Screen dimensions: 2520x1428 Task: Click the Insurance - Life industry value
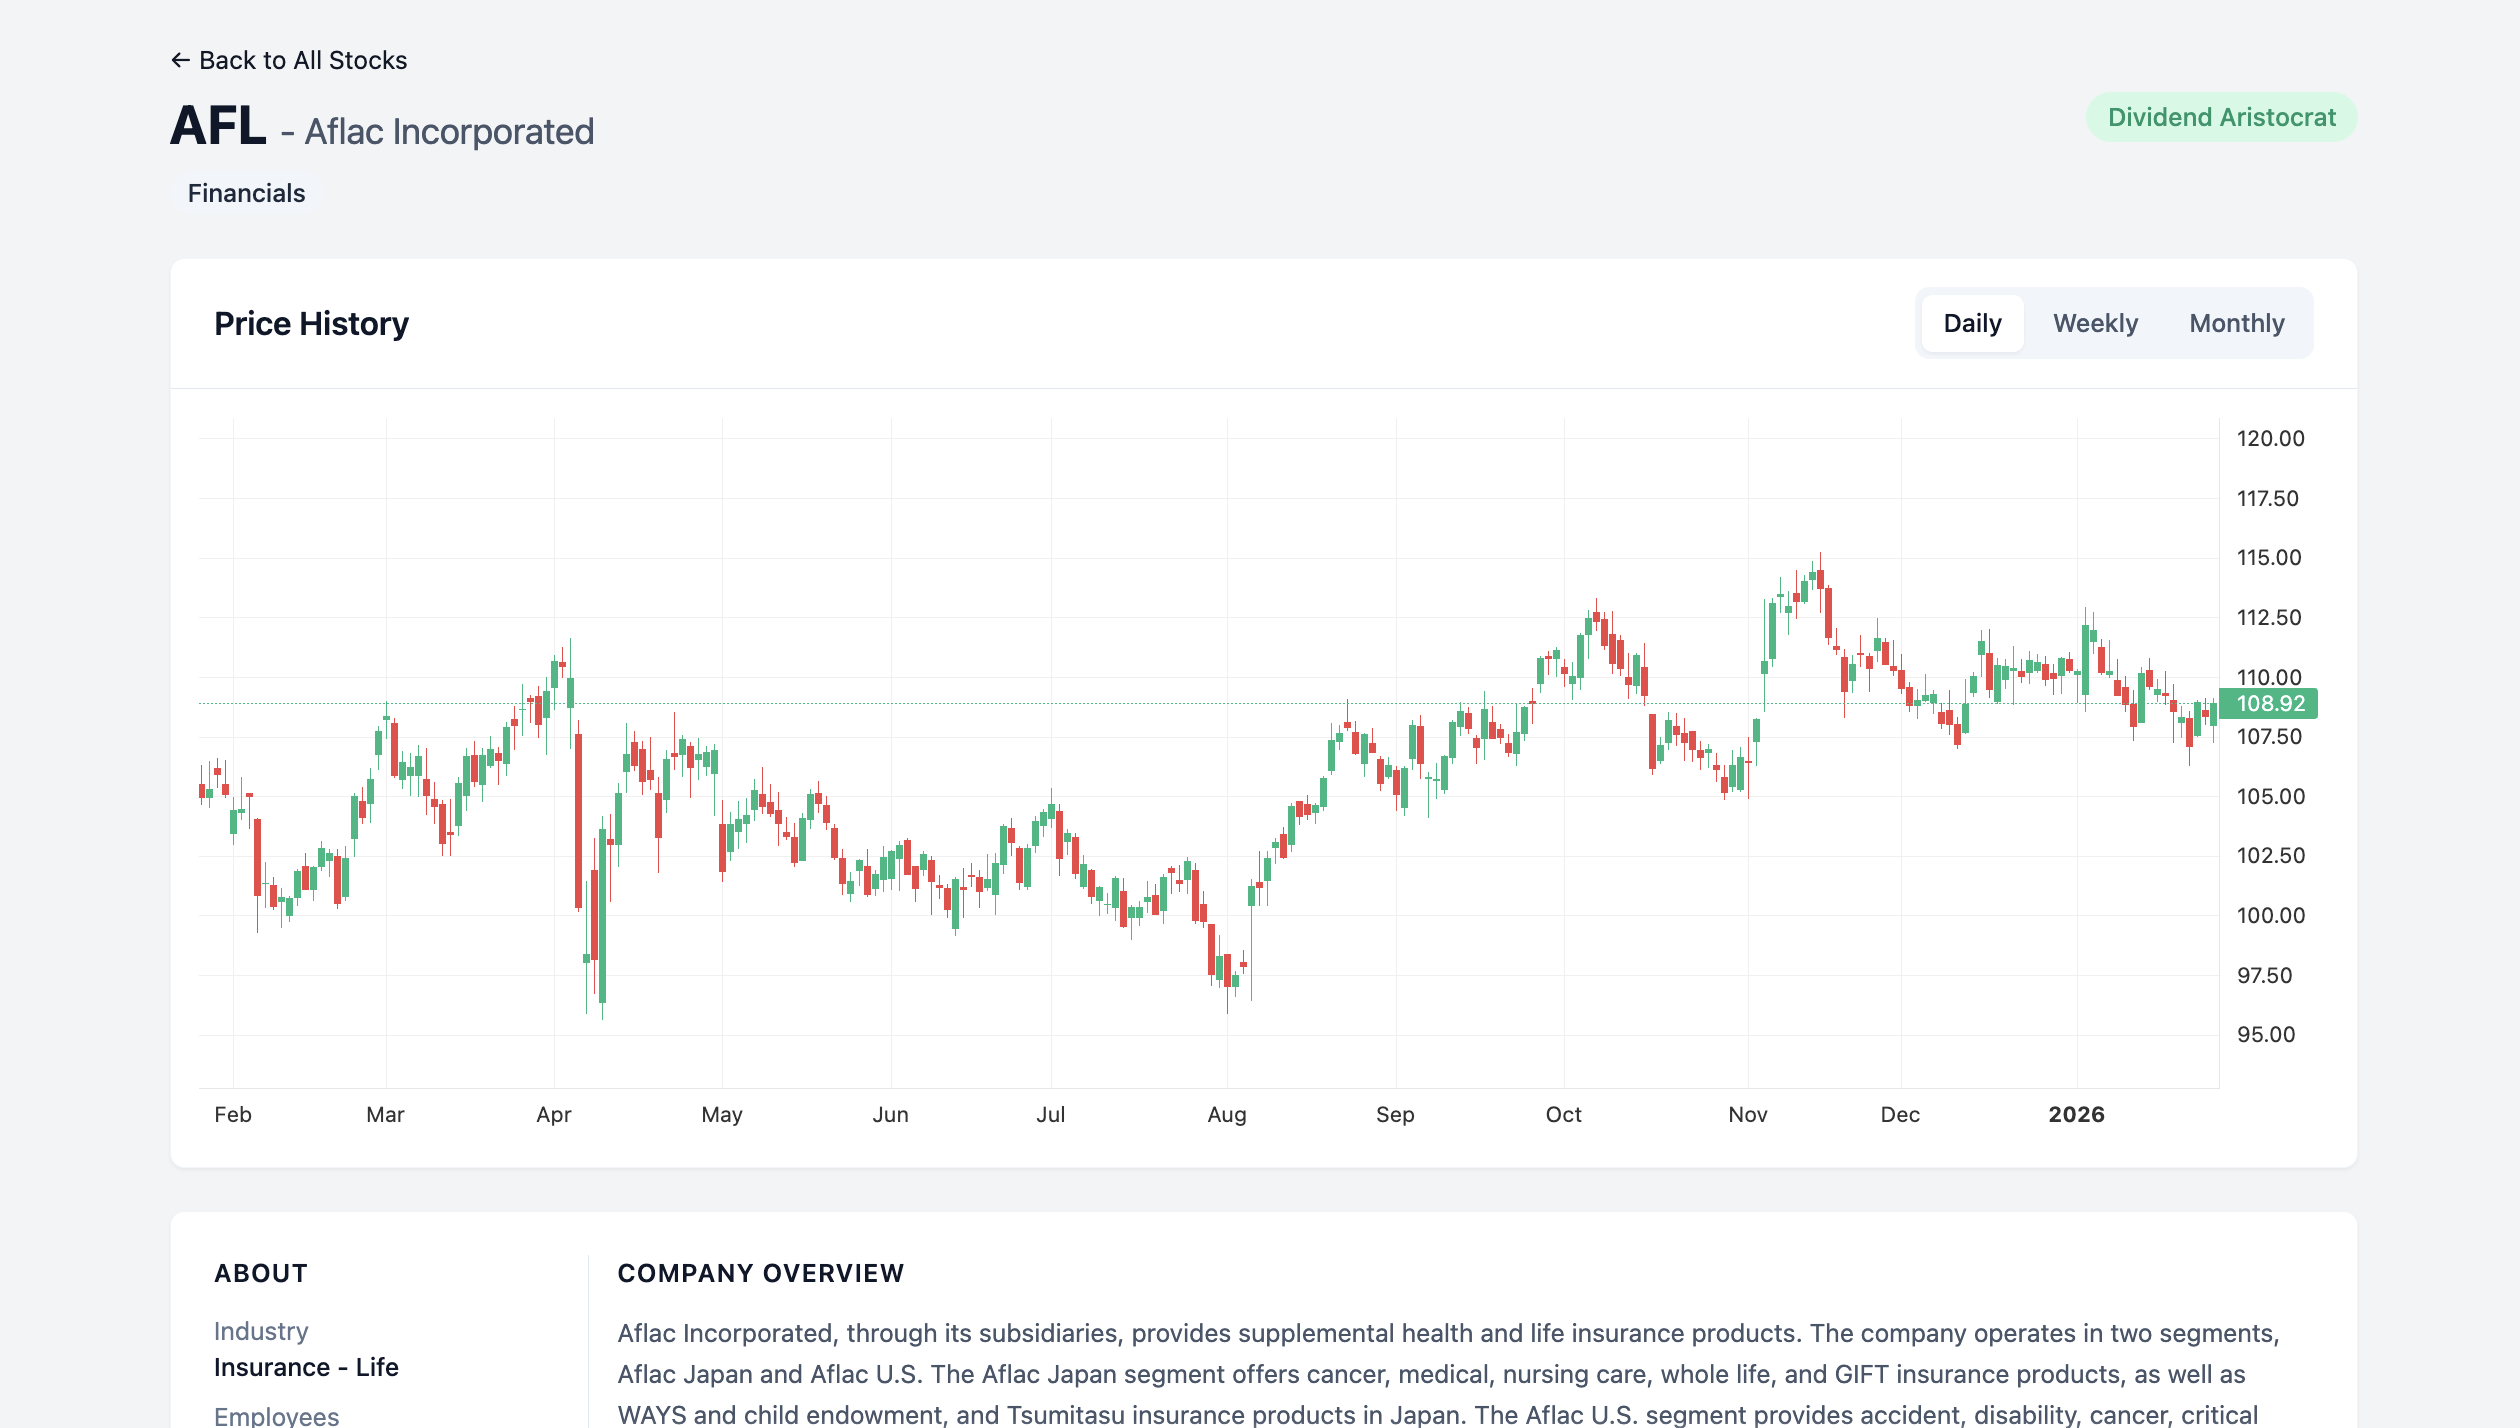coord(306,1367)
